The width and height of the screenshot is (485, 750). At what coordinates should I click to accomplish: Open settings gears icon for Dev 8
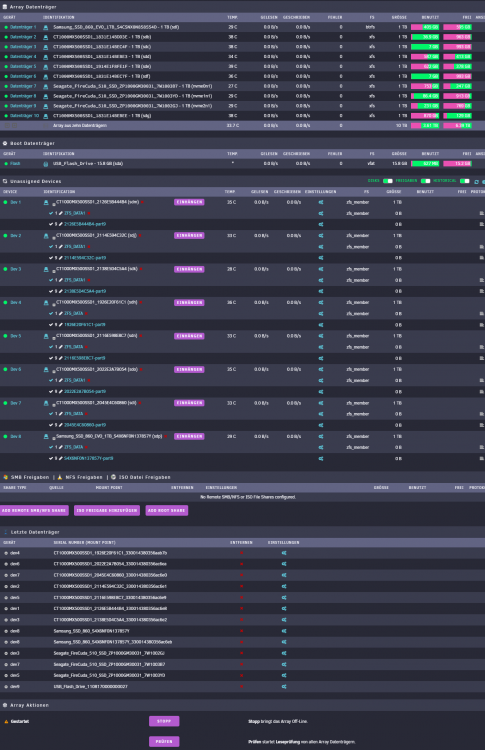[x=321, y=437]
